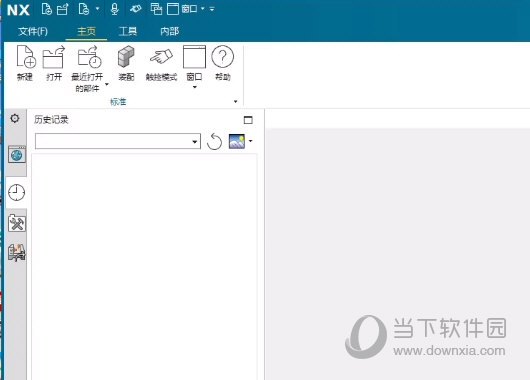This screenshot has width=530, height=380.
Task: Maximize the 历史记录 panel
Action: tap(248, 120)
